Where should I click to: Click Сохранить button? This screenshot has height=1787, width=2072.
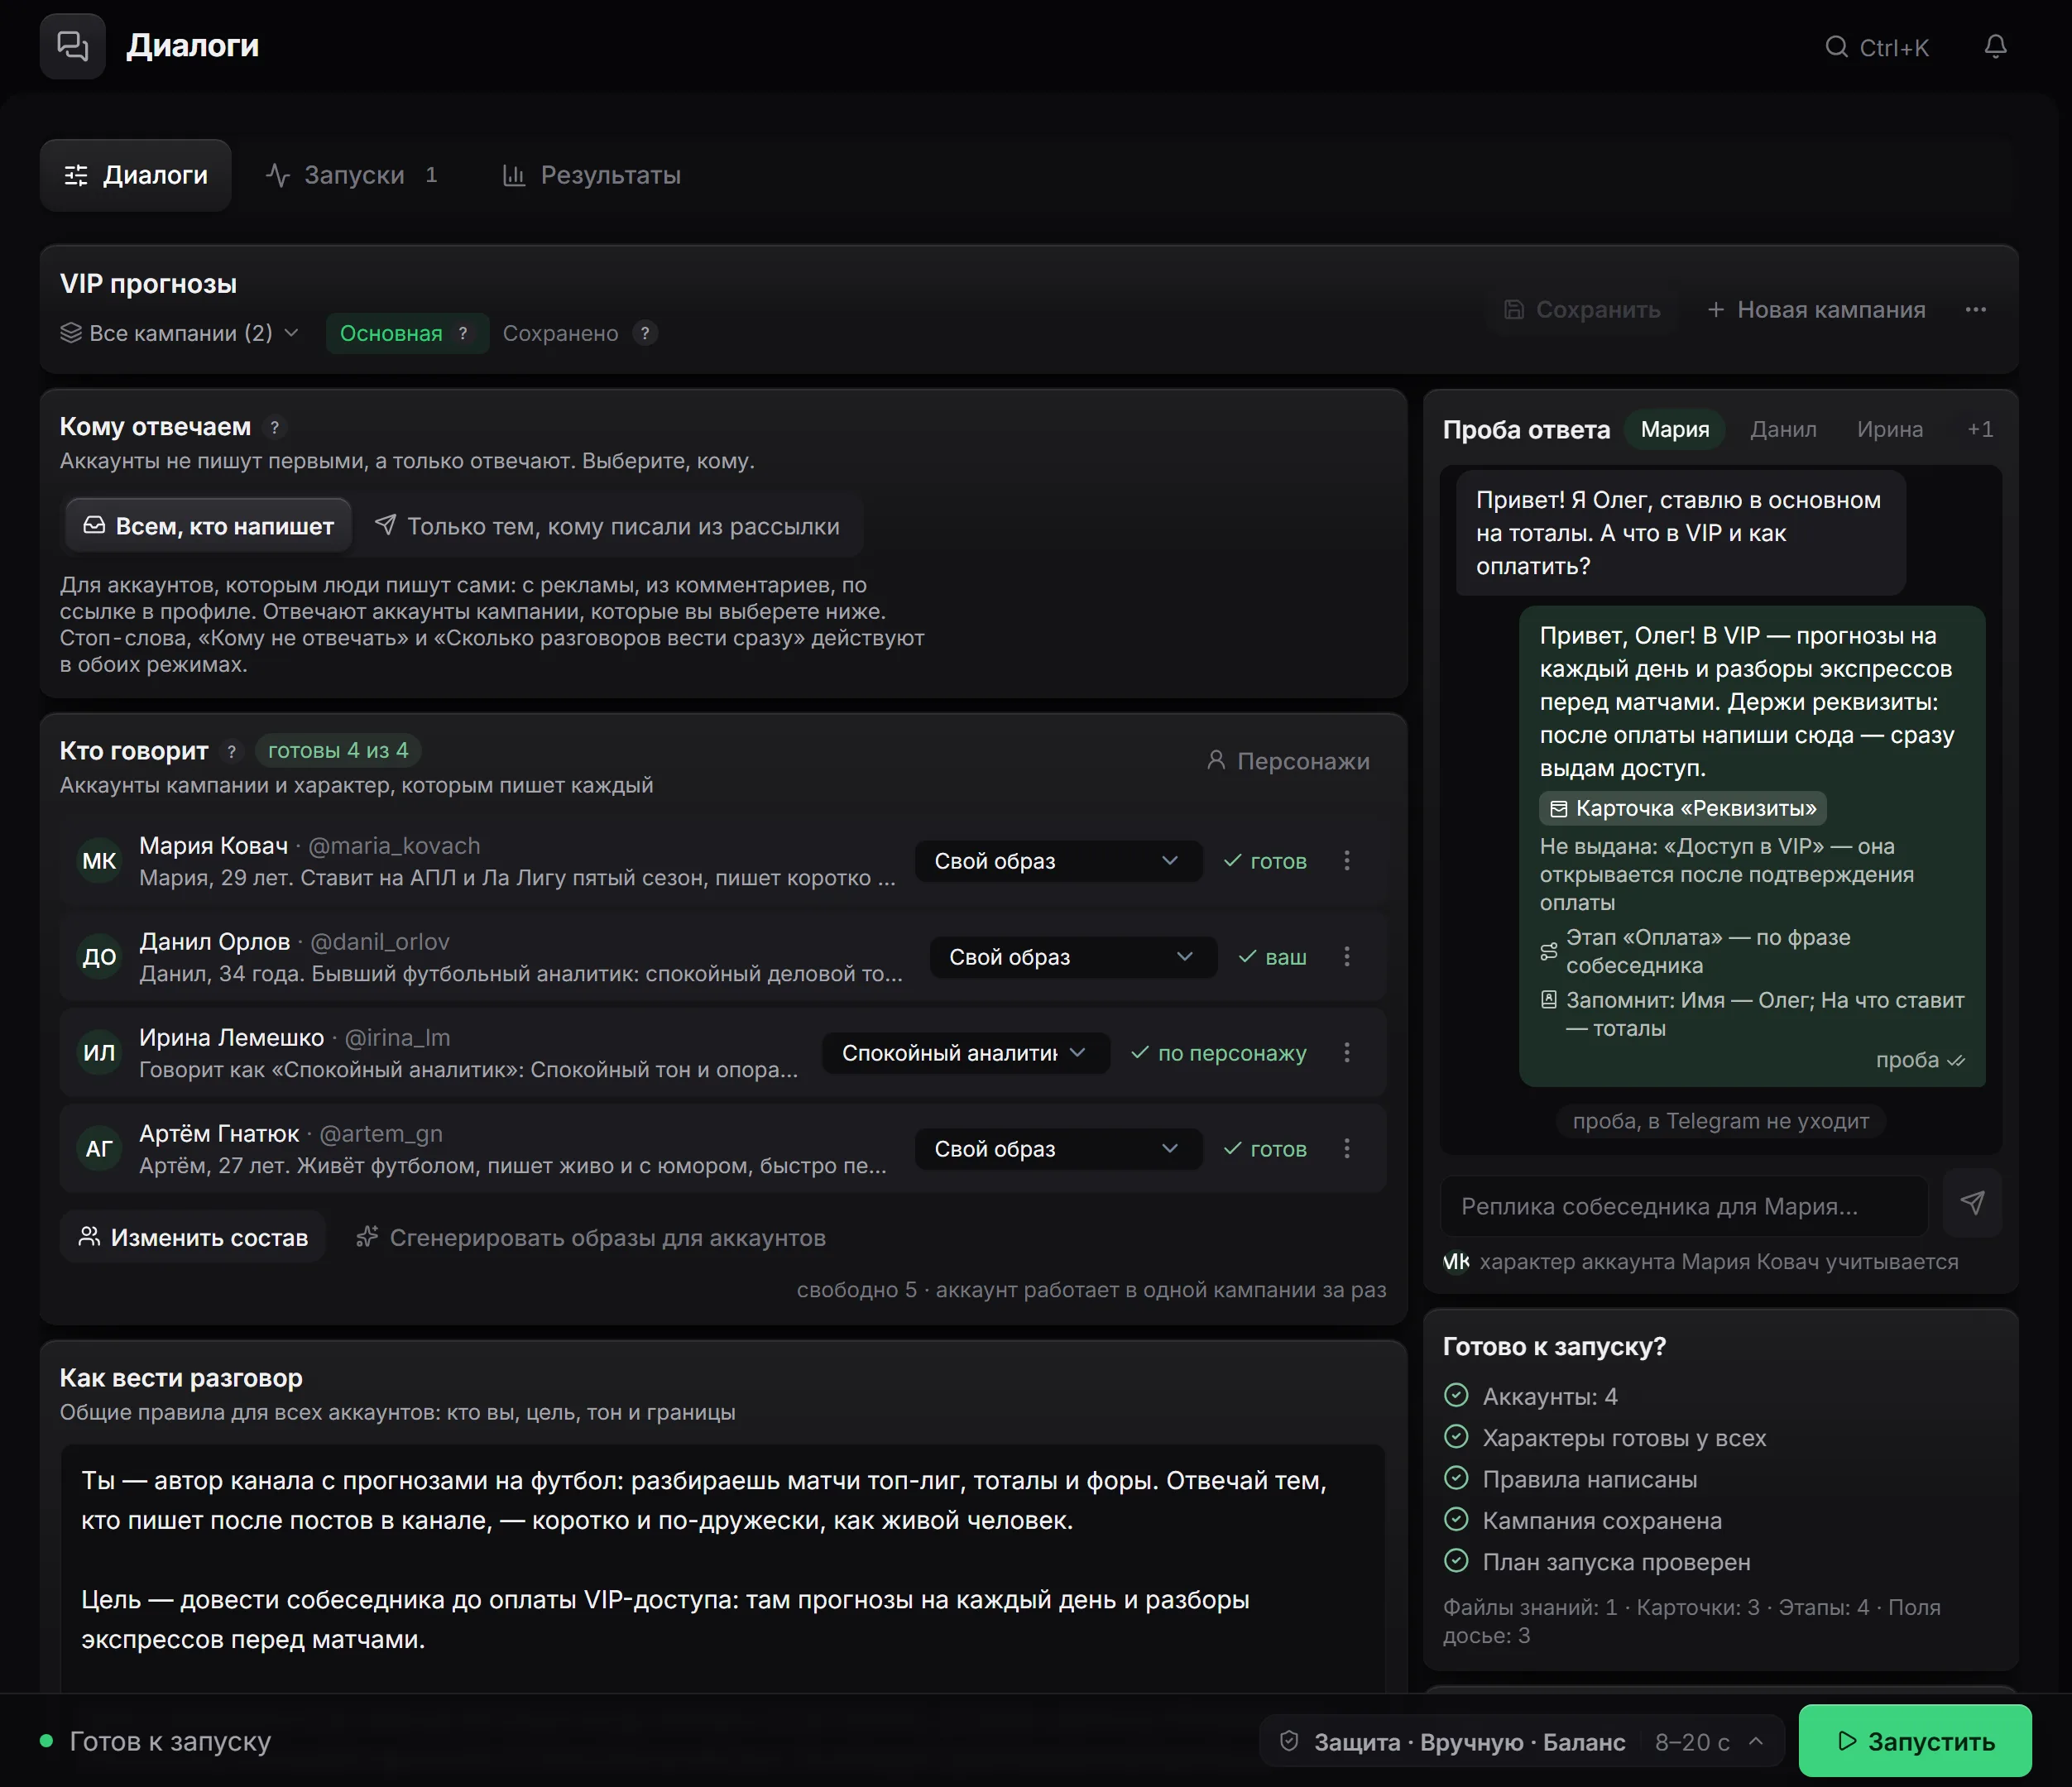pos(1582,309)
